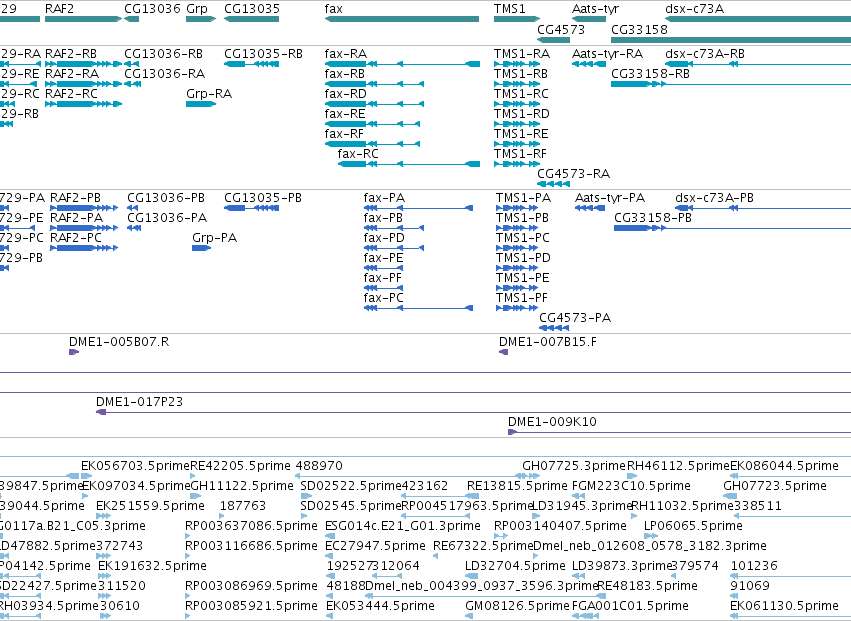Select EST EK251559.5prime
The height and width of the screenshot is (621, 851).
tap(150, 506)
